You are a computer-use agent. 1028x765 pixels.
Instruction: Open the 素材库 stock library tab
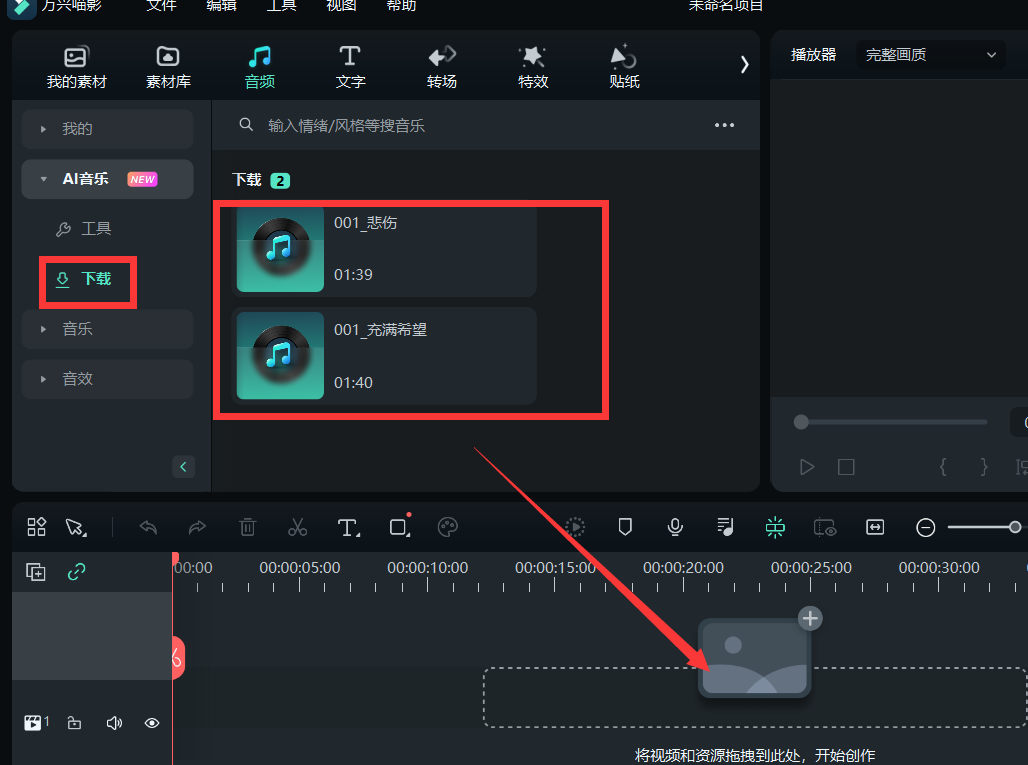click(x=168, y=68)
